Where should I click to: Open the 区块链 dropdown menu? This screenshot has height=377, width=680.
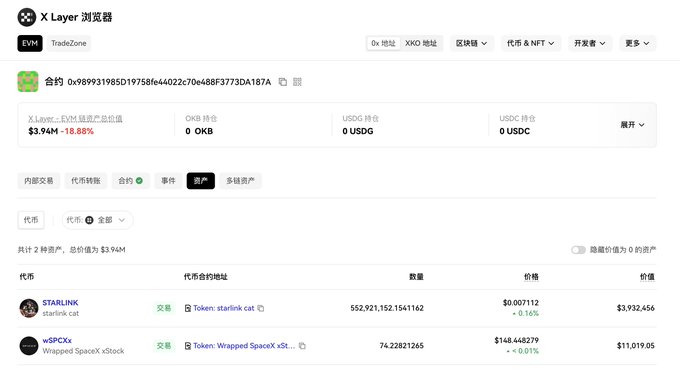pyautogui.click(x=471, y=43)
